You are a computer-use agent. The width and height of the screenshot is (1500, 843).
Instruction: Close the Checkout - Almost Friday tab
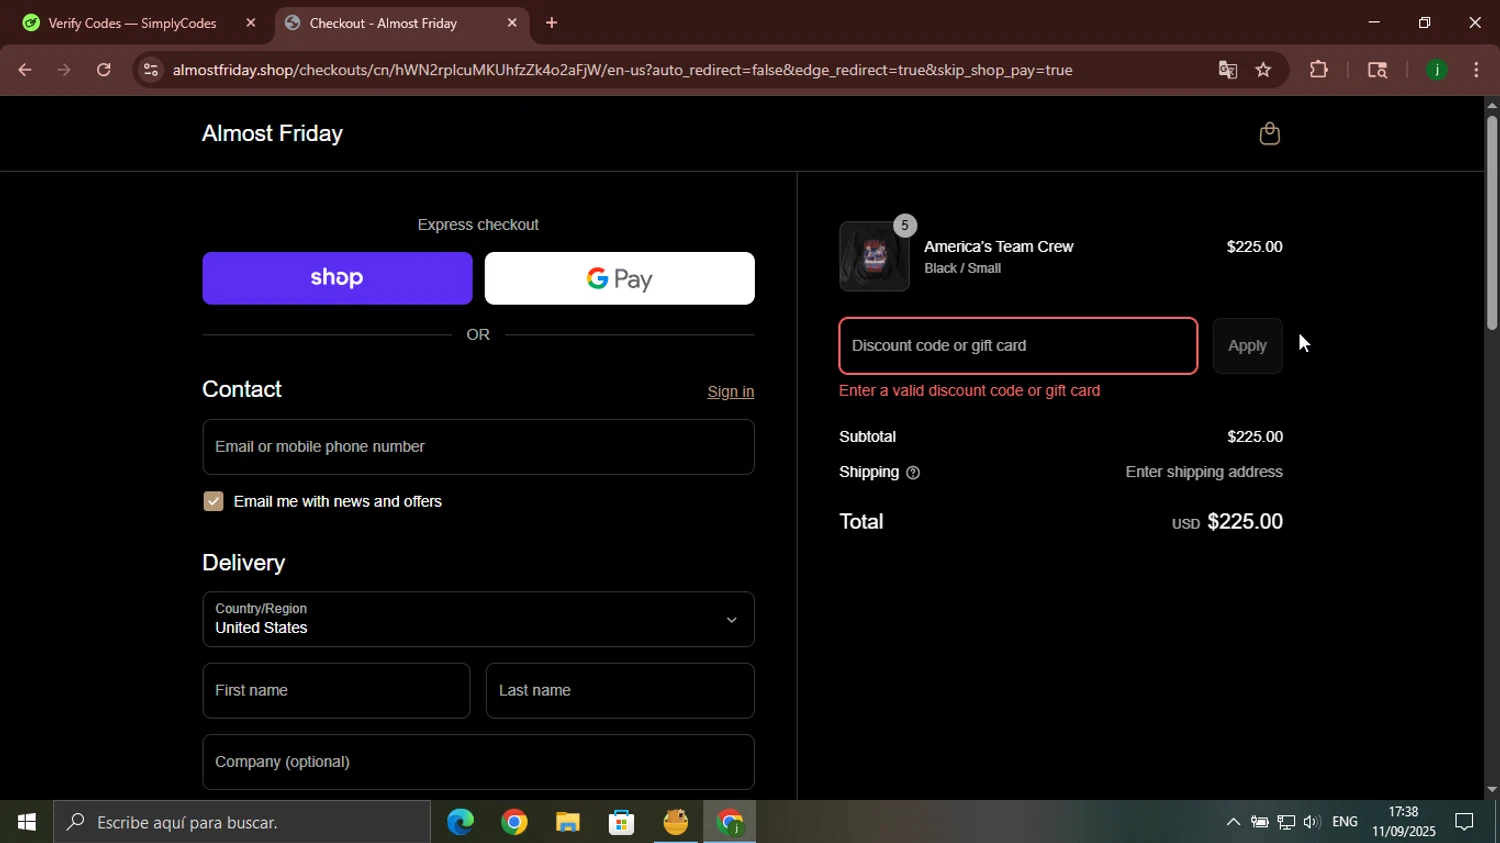click(512, 23)
